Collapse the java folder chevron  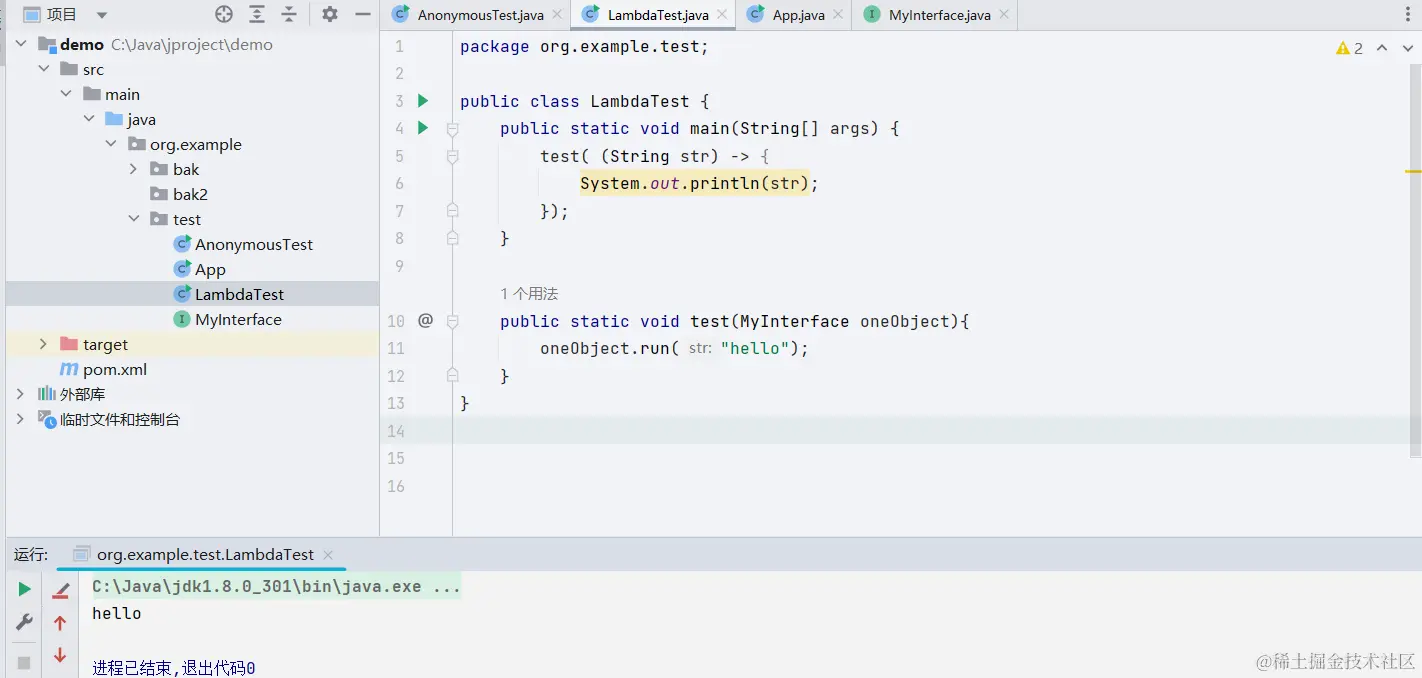click(88, 119)
